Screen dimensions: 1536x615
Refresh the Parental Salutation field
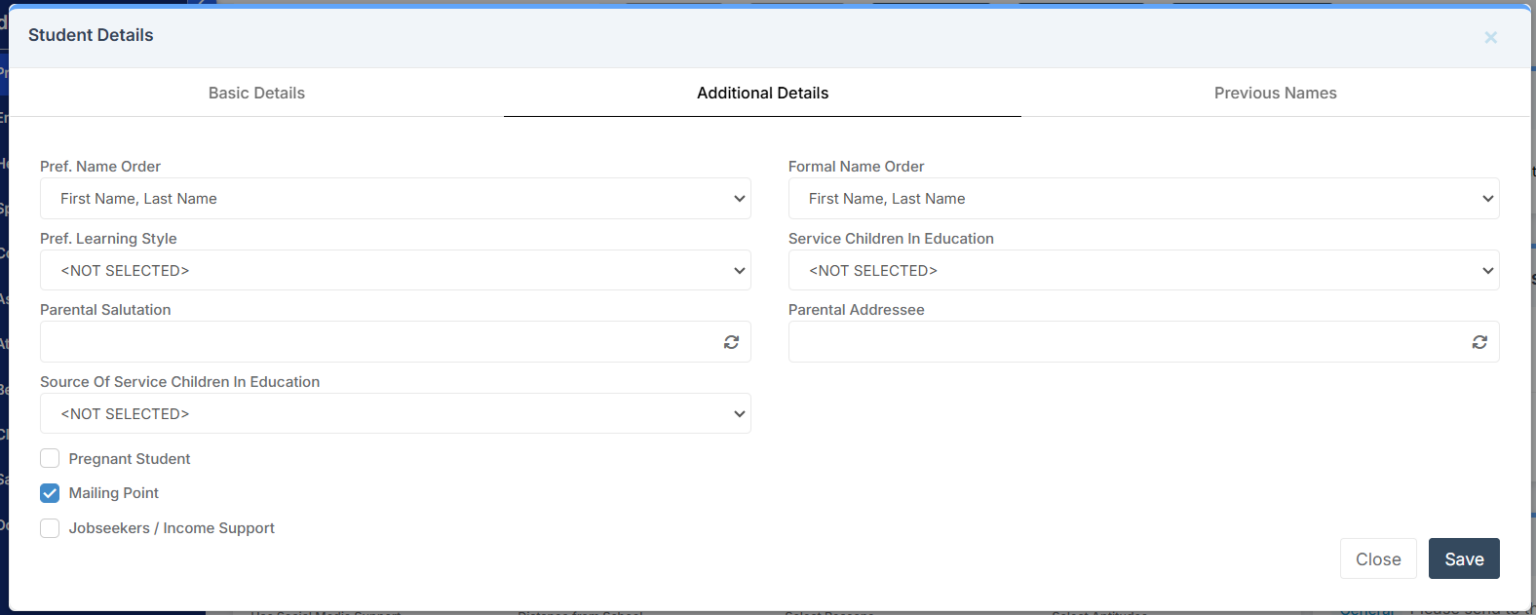[731, 342]
